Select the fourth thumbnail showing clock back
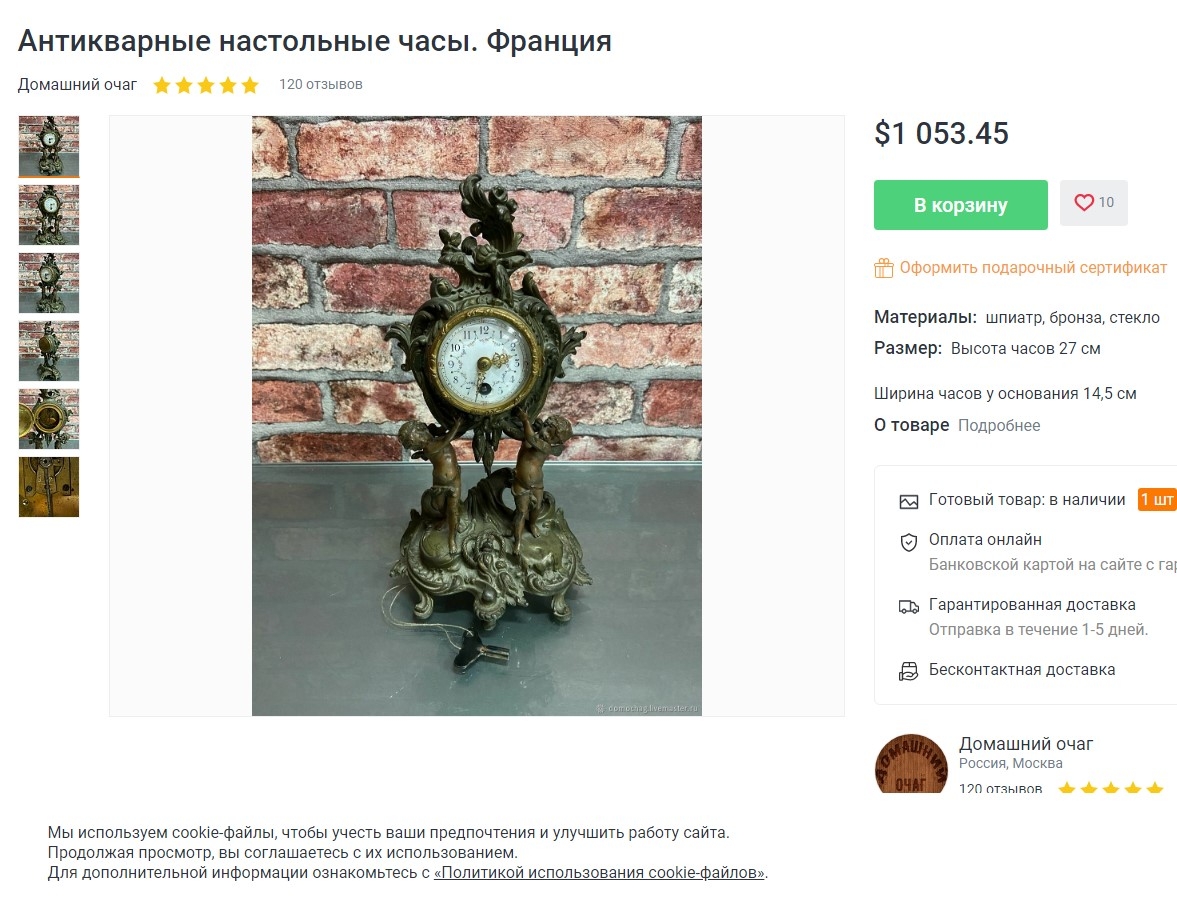 click(49, 351)
